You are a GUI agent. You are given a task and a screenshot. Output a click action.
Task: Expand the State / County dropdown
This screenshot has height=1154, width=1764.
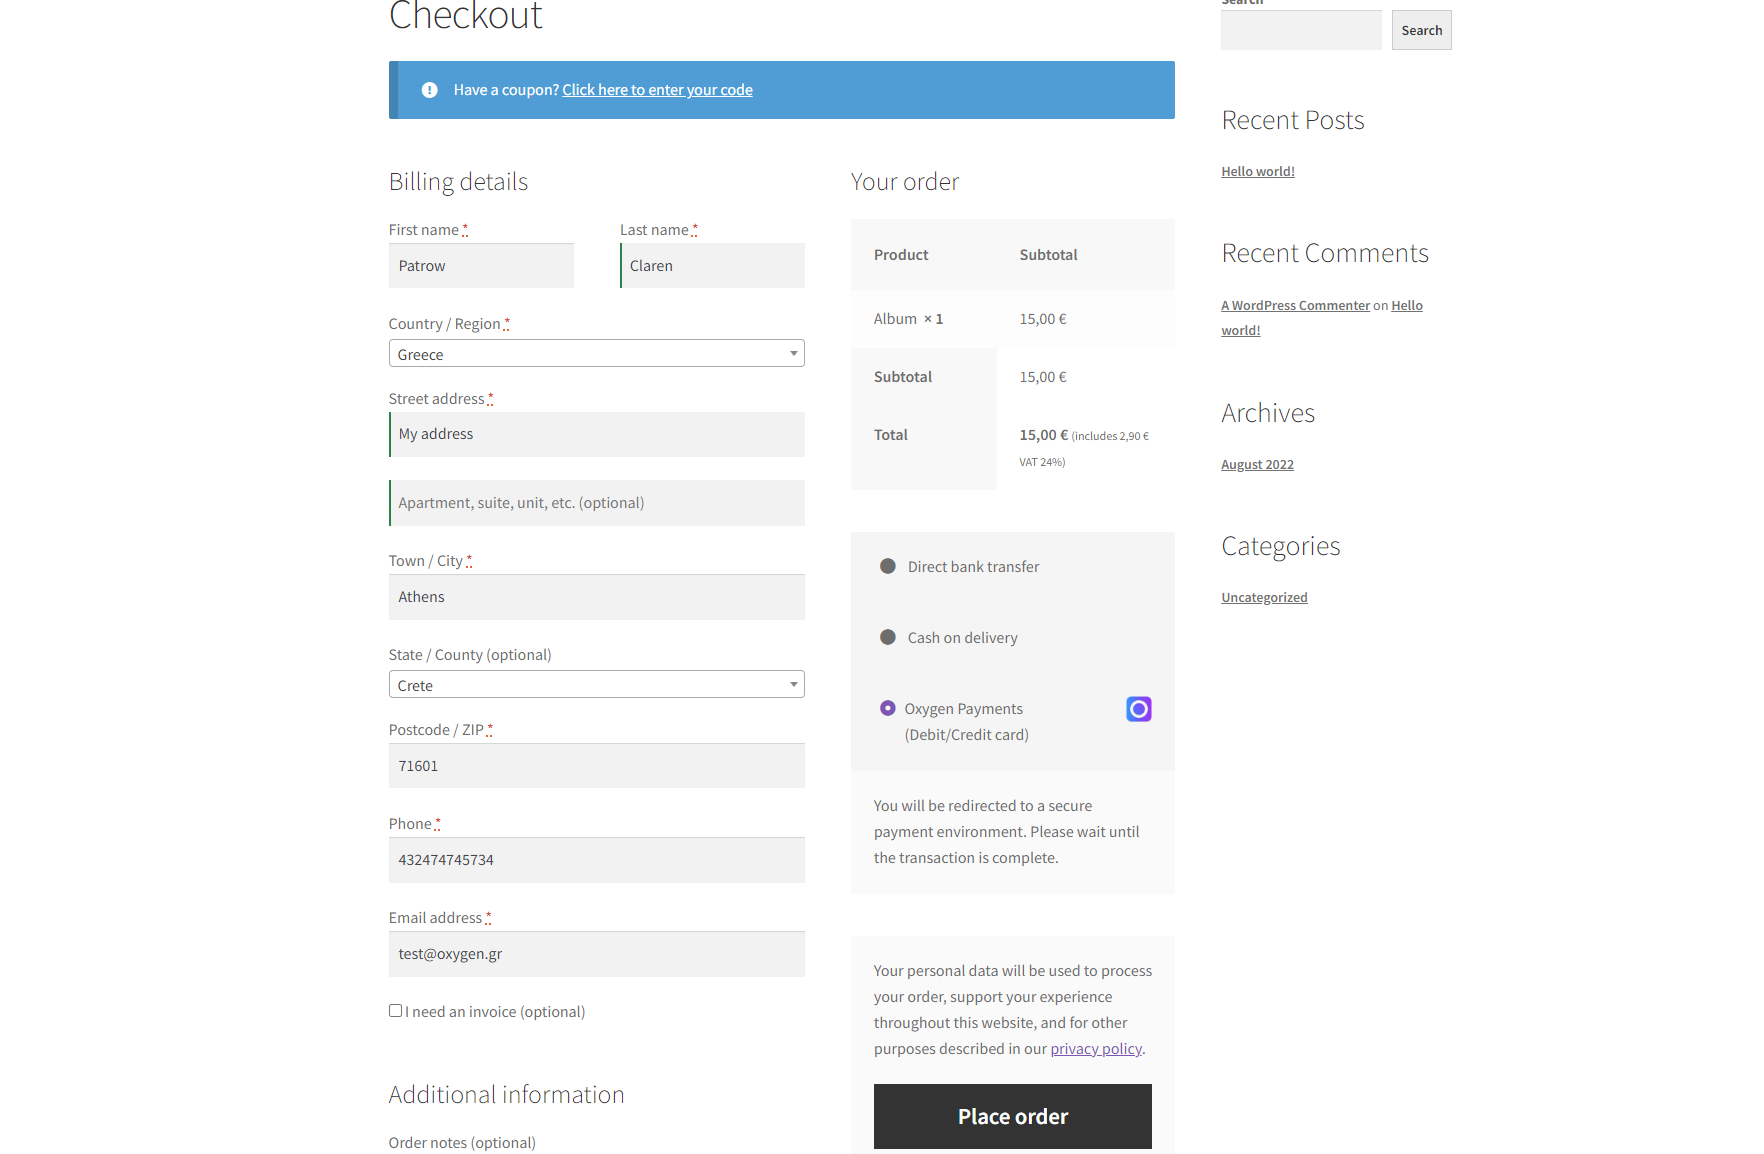click(x=596, y=685)
